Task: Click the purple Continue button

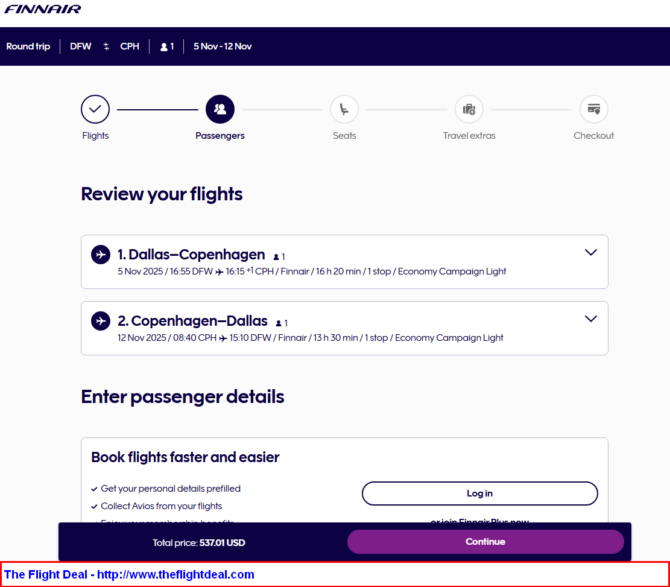Action: [485, 542]
